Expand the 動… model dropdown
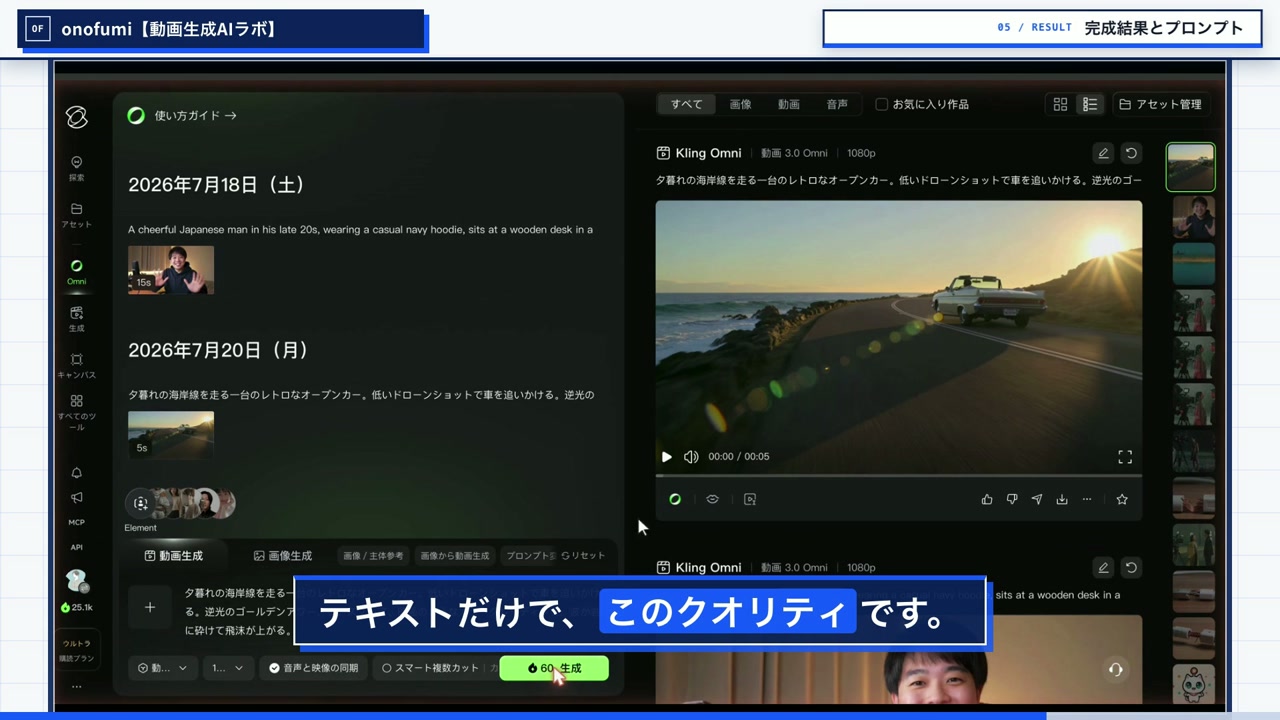 162,668
